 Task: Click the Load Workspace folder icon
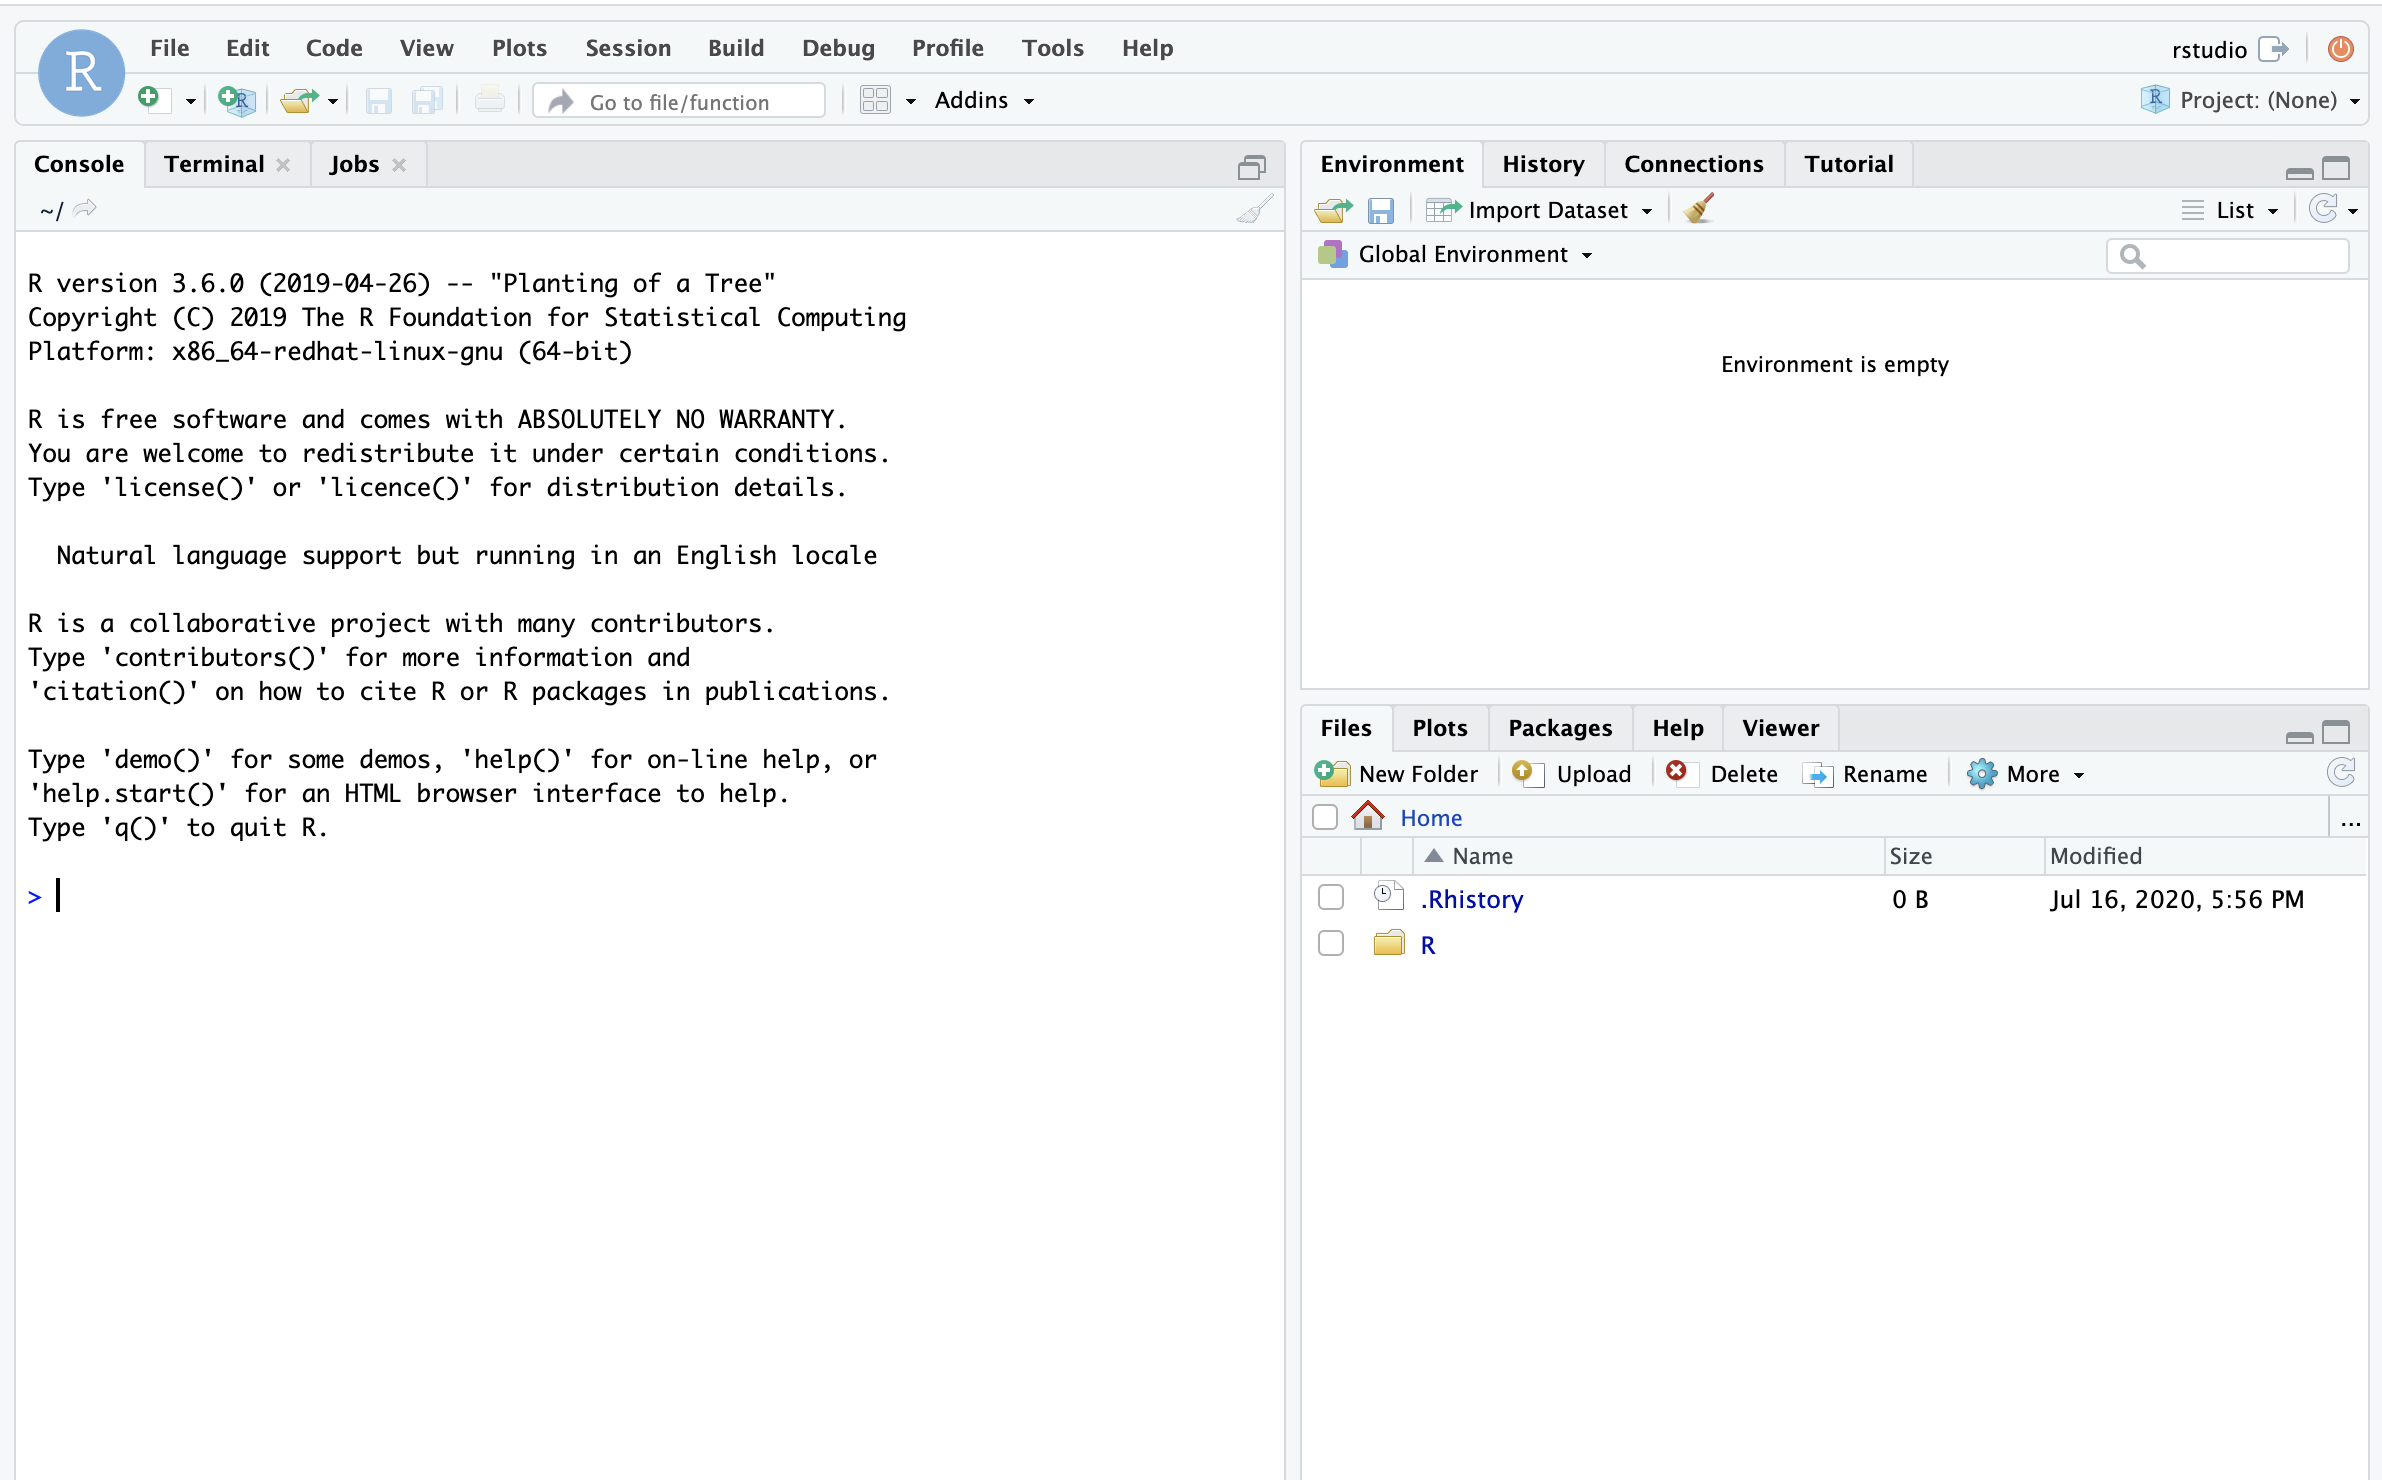[x=1333, y=210]
